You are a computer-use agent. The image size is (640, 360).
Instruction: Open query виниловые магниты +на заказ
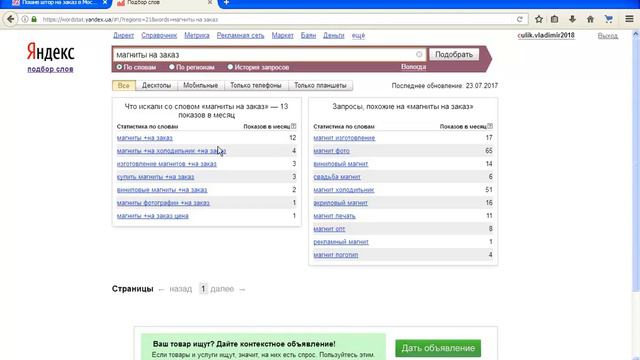click(162, 190)
